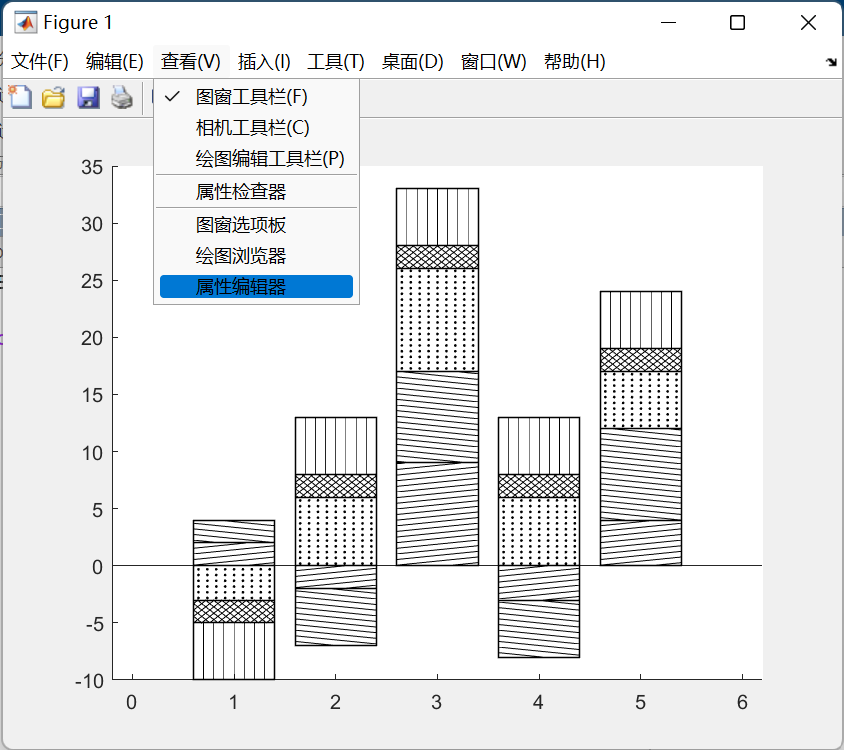
Task: Open the 文件(F) menu
Action: (40, 62)
